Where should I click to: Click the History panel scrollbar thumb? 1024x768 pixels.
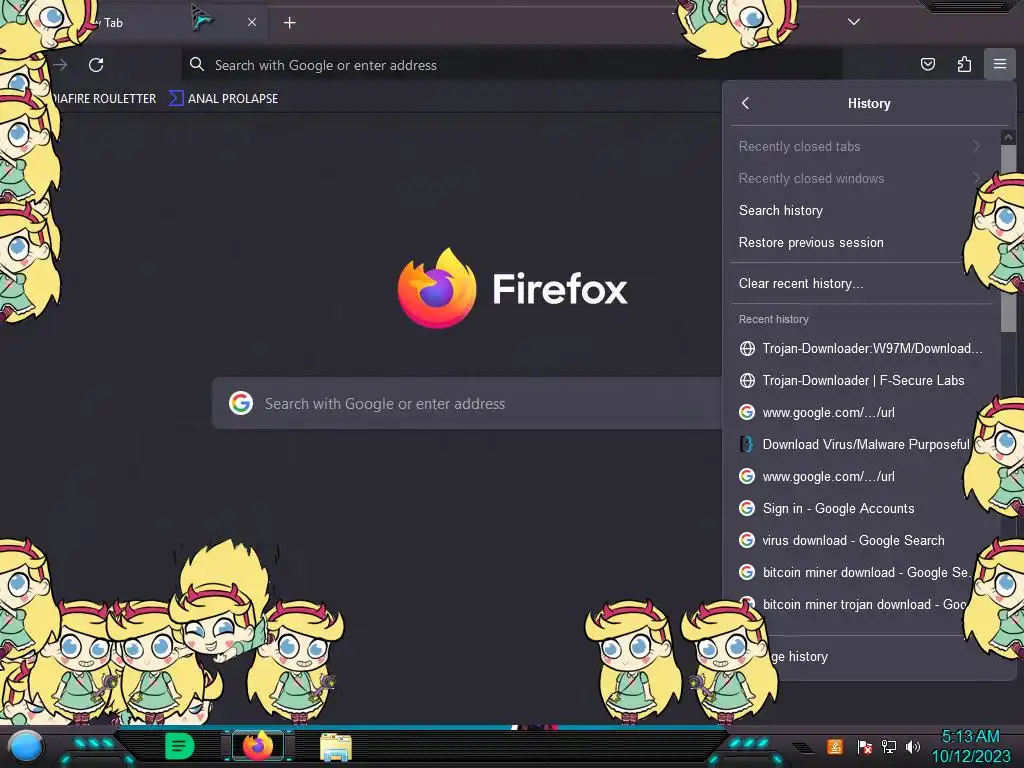coord(1008,238)
